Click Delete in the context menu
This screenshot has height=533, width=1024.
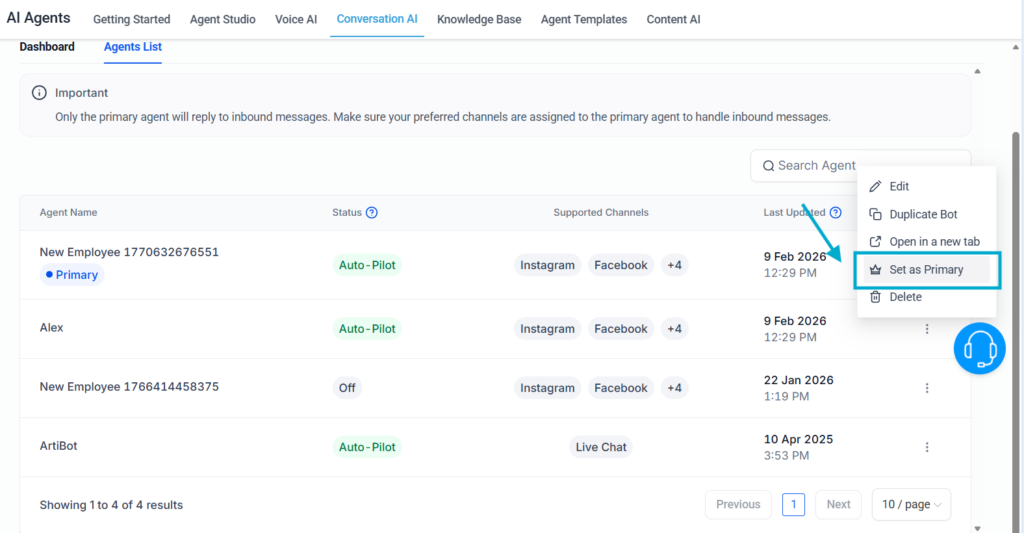905,297
